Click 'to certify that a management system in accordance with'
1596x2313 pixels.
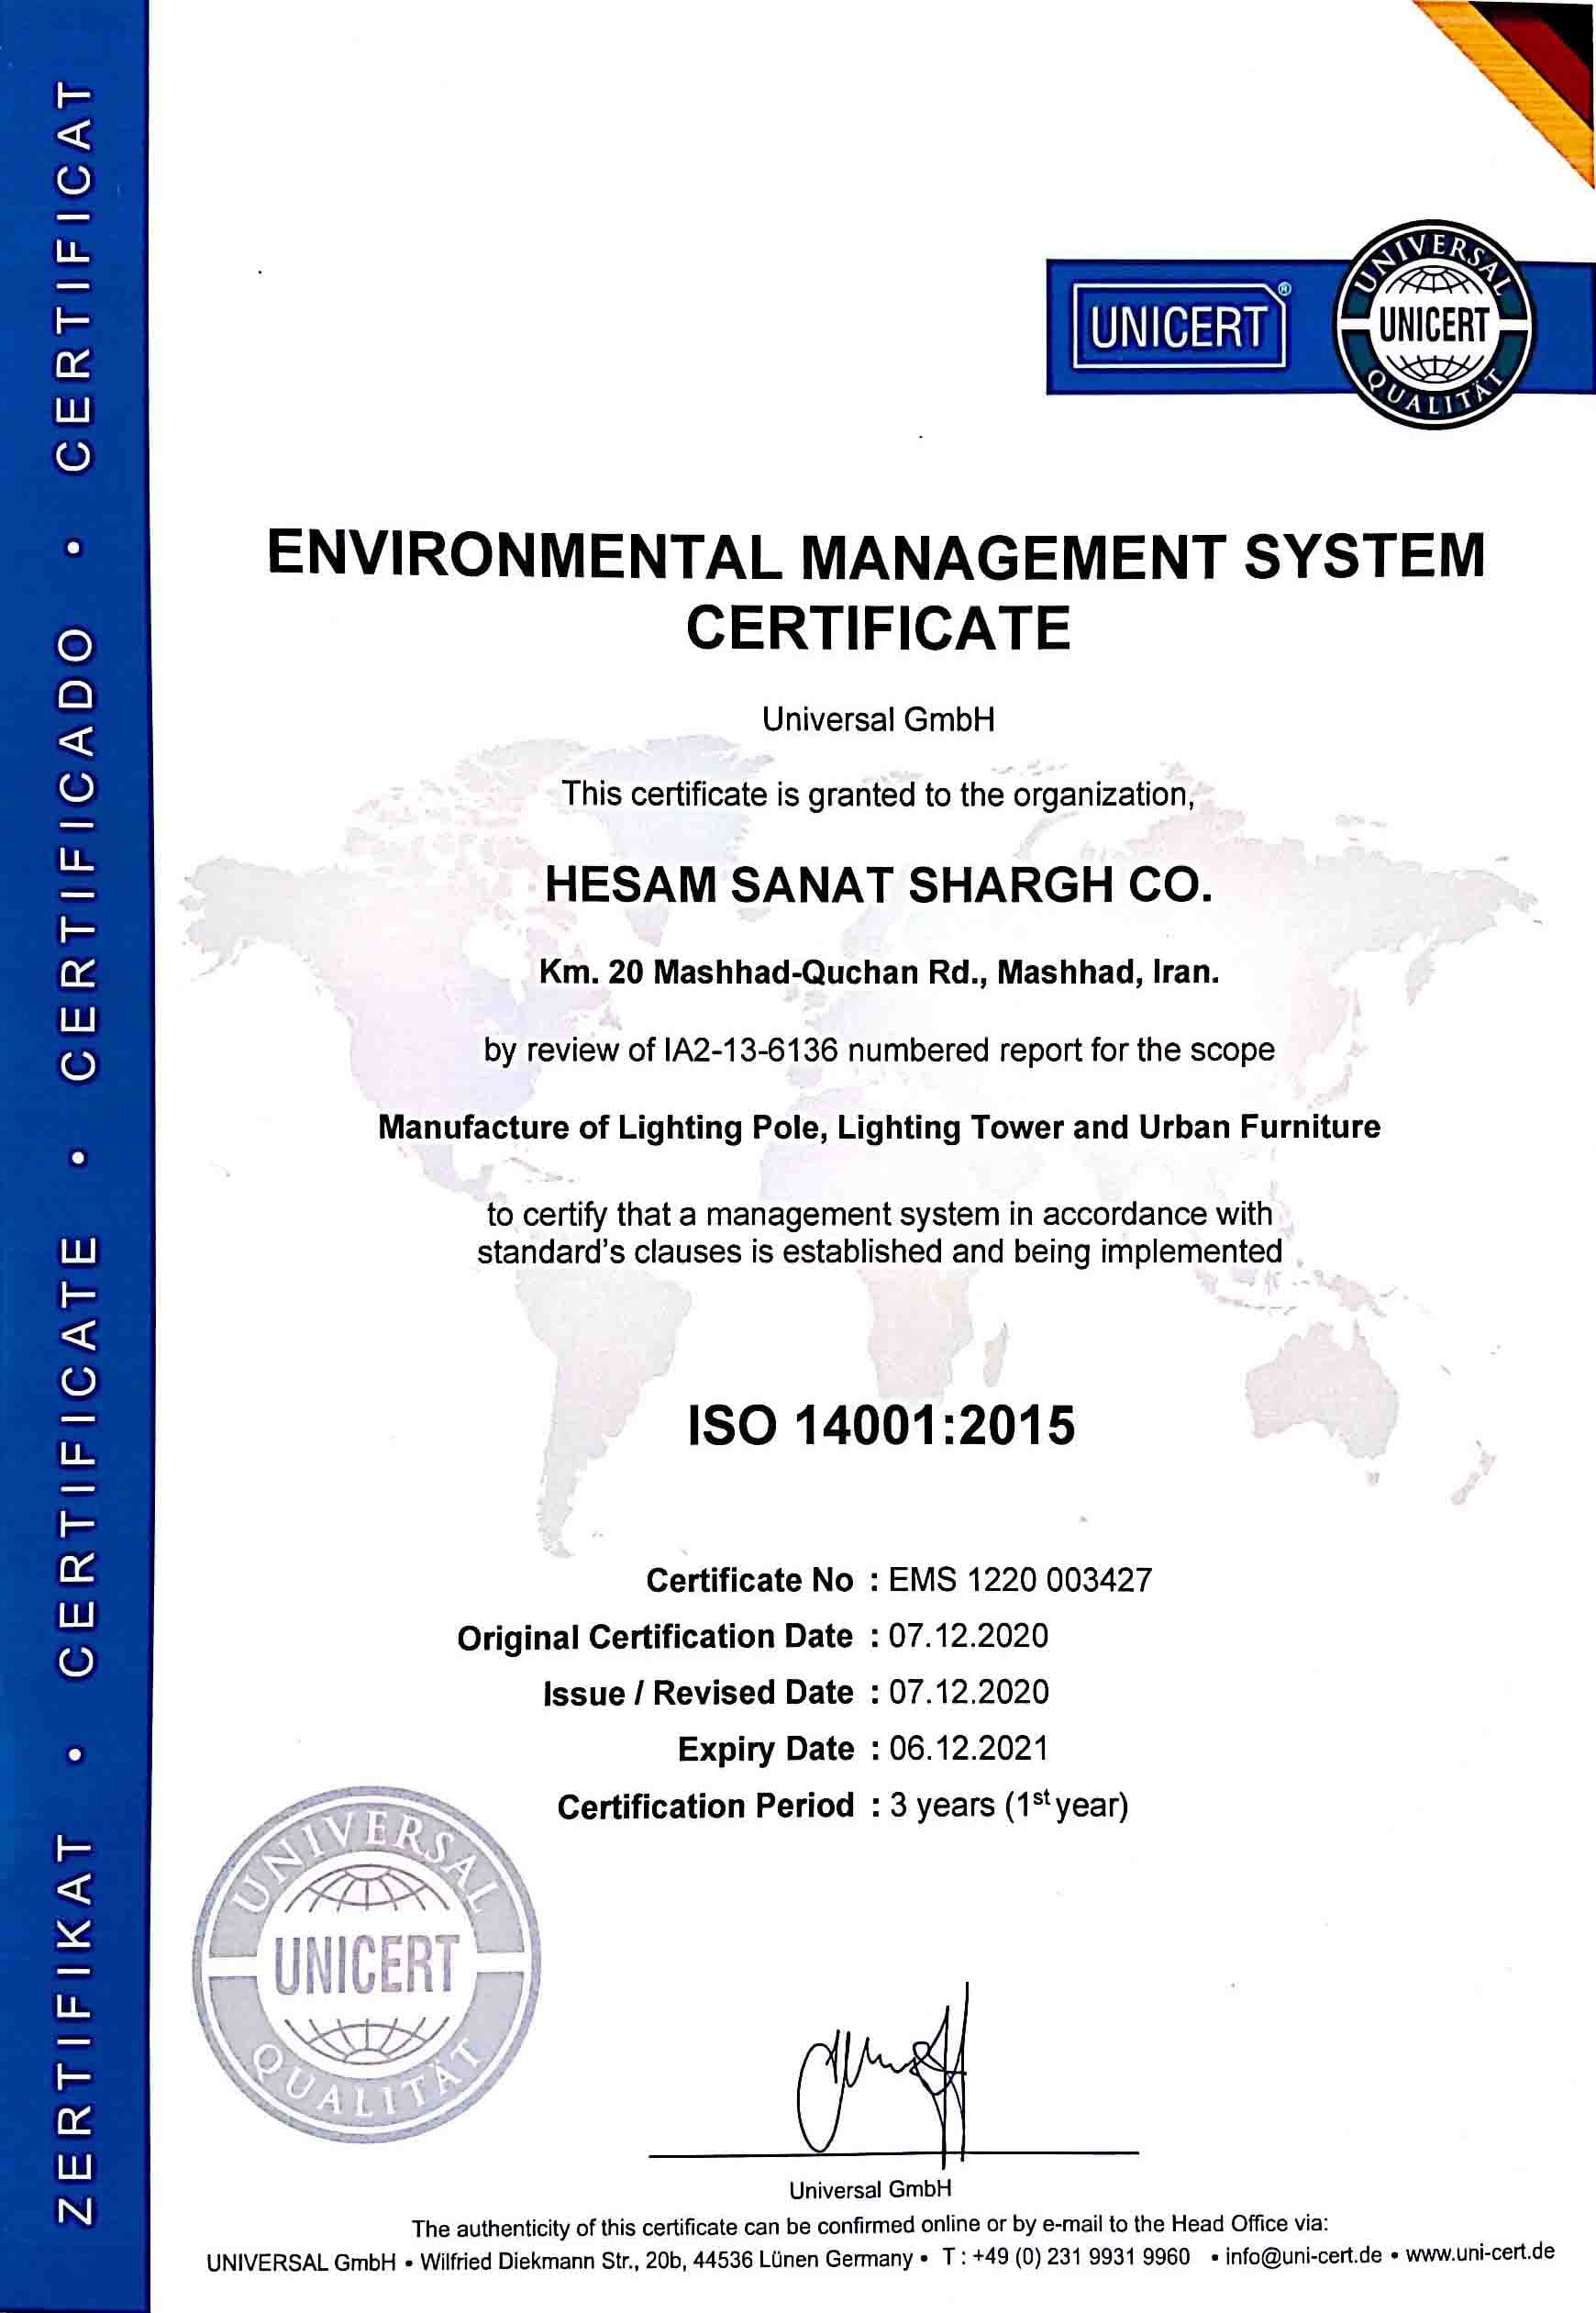(x=879, y=1214)
